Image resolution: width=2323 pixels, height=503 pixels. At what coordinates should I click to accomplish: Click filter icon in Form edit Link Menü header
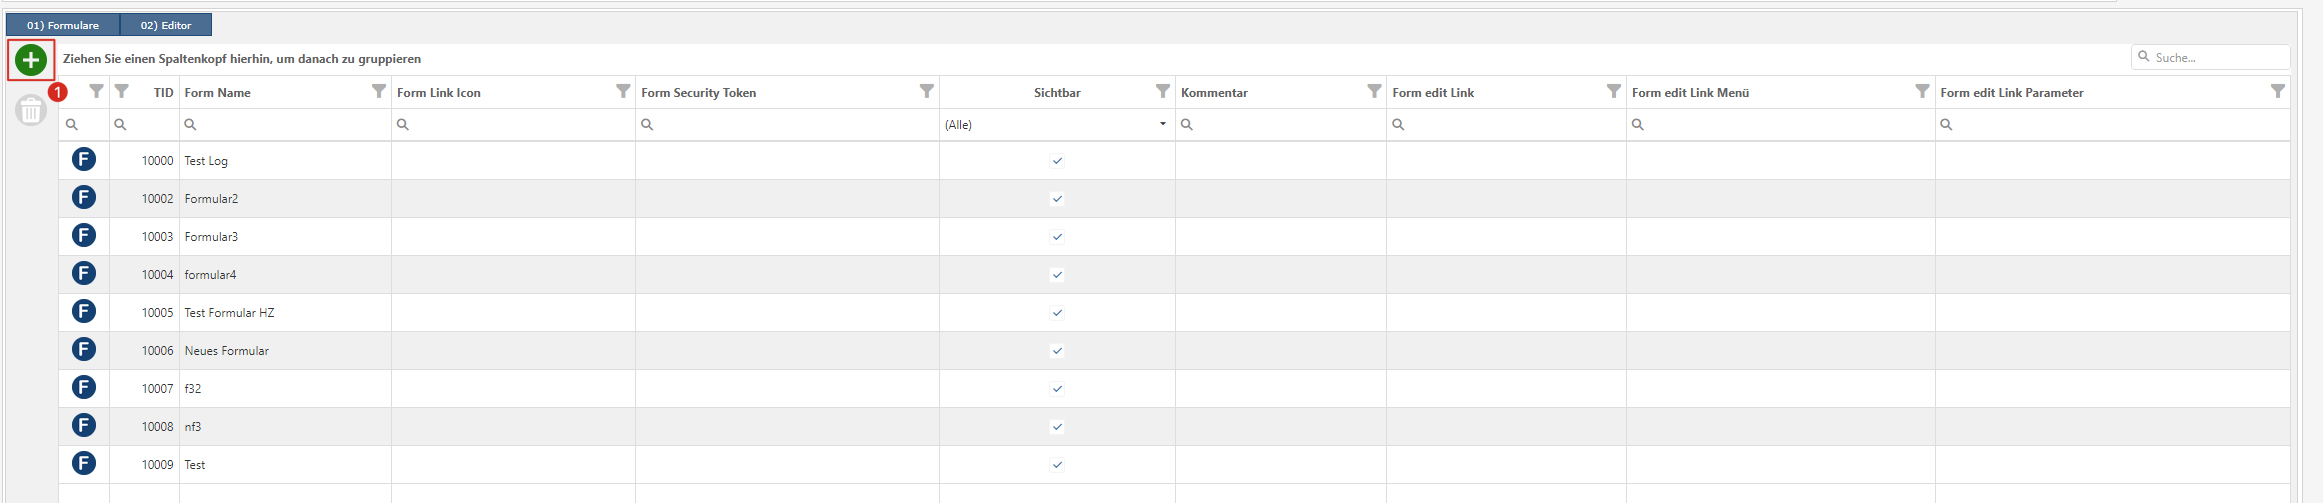click(x=1922, y=91)
